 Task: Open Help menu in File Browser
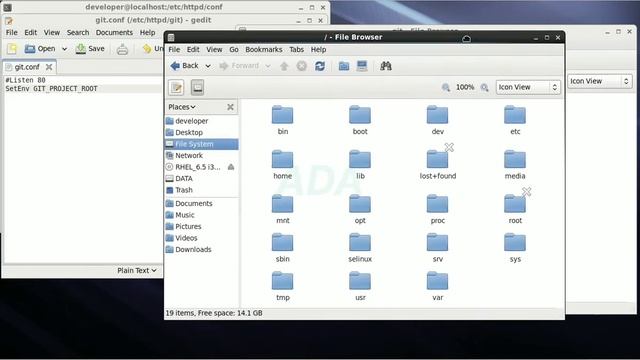click(318, 49)
